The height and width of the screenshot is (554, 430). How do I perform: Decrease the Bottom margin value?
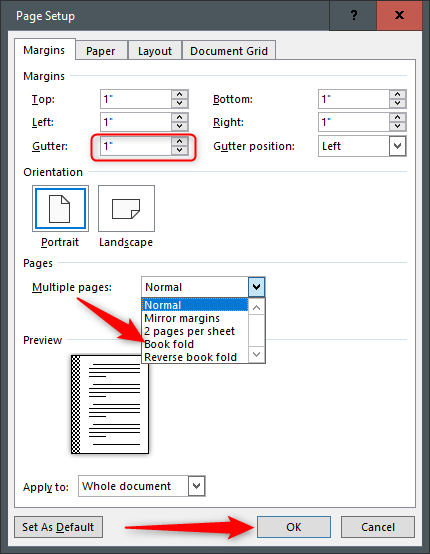tap(397, 103)
